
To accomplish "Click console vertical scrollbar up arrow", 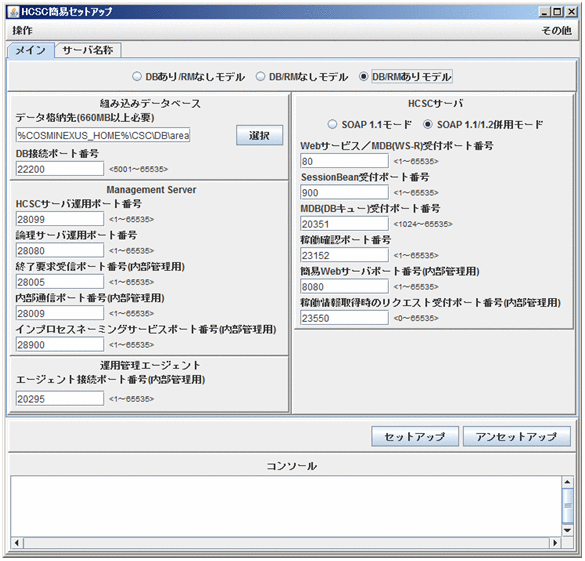I will pos(567,482).
